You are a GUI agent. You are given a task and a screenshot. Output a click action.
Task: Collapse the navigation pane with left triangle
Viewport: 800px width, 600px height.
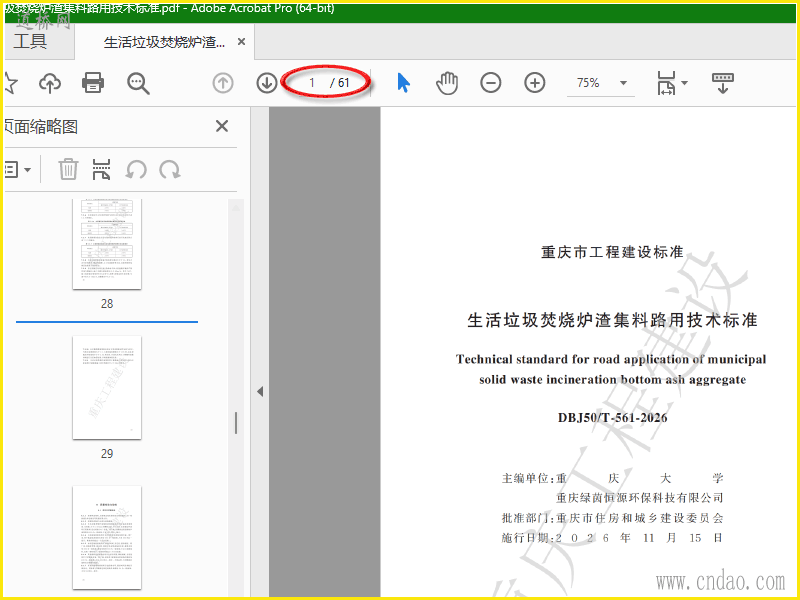260,391
